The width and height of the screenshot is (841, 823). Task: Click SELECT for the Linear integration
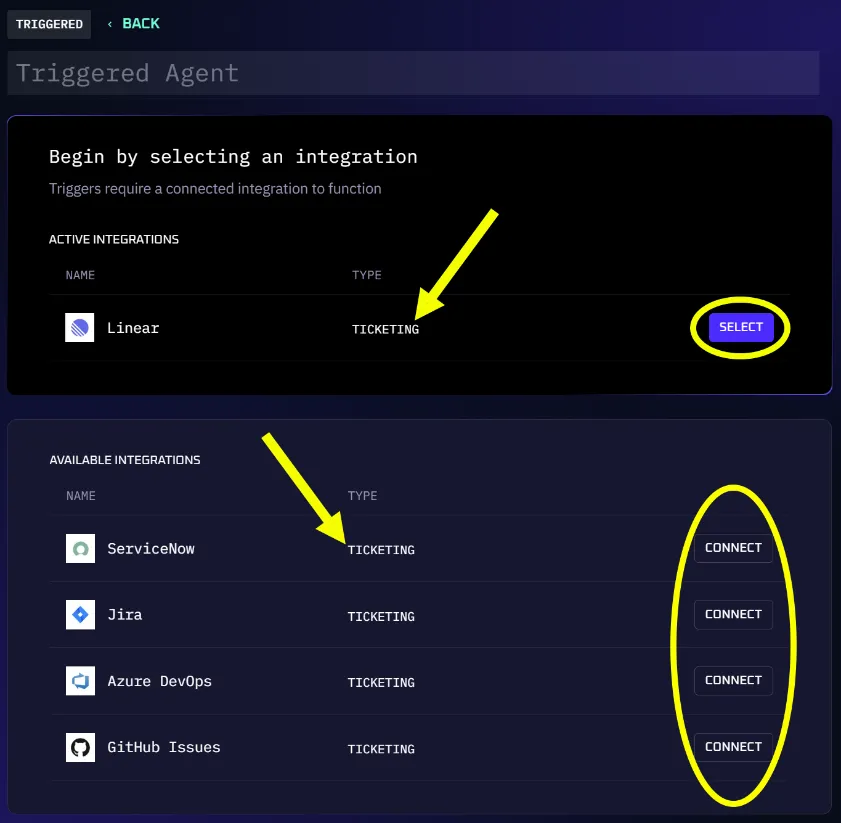pyautogui.click(x=740, y=327)
